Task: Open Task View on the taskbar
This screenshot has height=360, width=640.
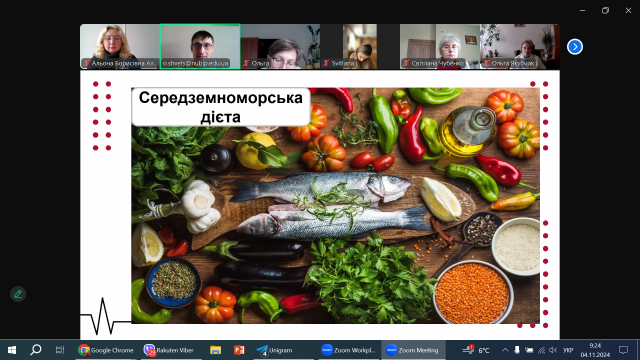Action: [60, 350]
